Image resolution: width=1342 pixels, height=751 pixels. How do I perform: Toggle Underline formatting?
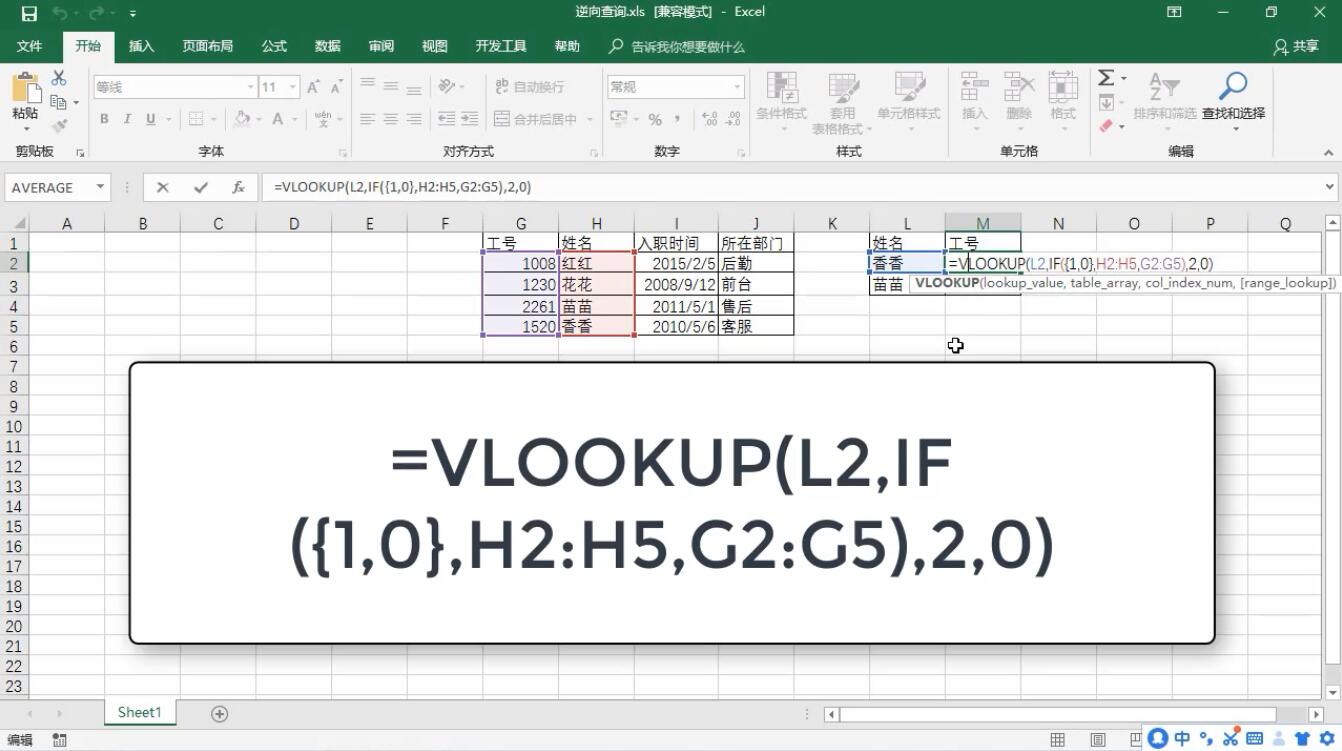click(x=151, y=119)
